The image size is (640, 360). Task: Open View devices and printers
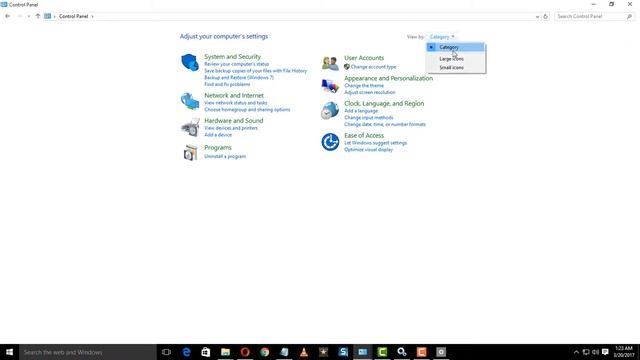(x=231, y=128)
